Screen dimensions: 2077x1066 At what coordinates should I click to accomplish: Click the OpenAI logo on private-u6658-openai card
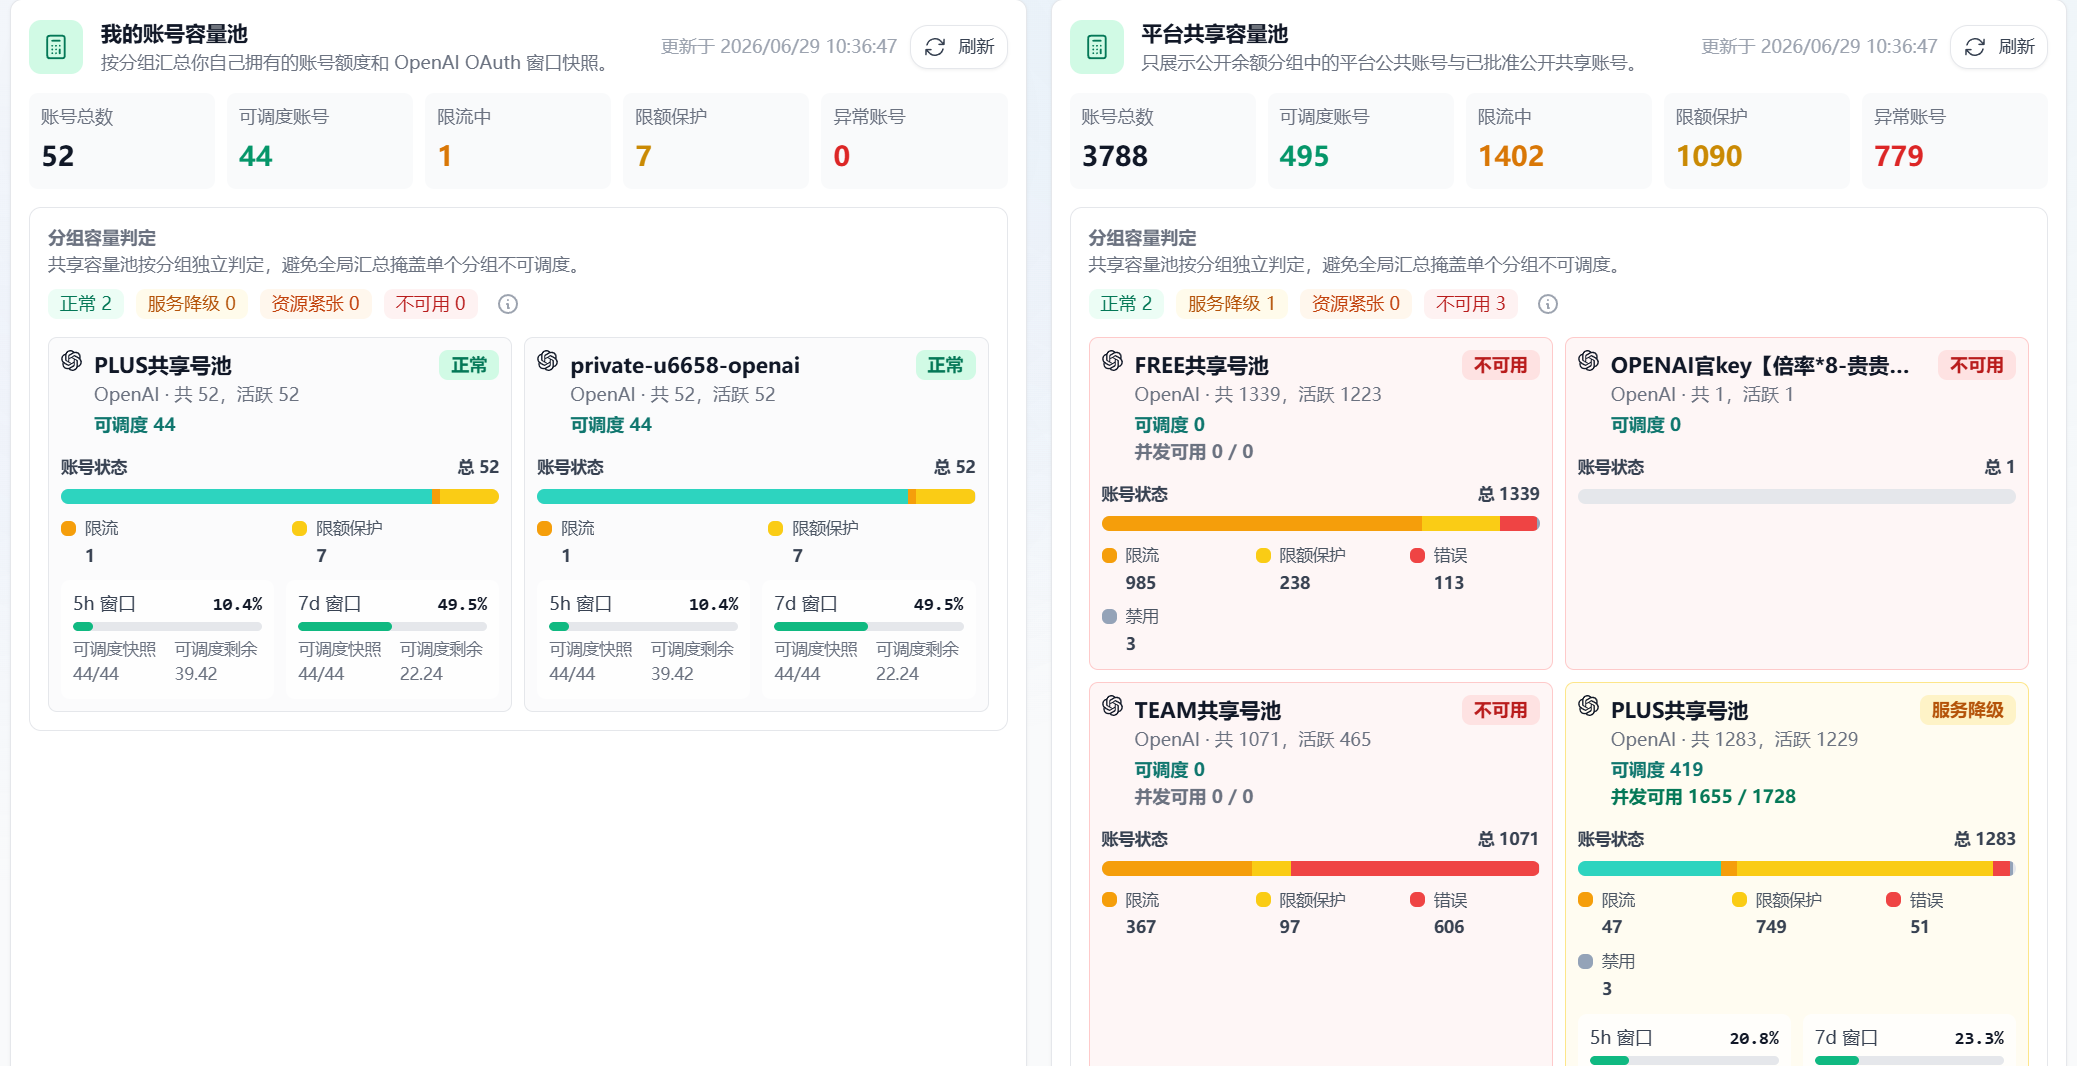[548, 361]
